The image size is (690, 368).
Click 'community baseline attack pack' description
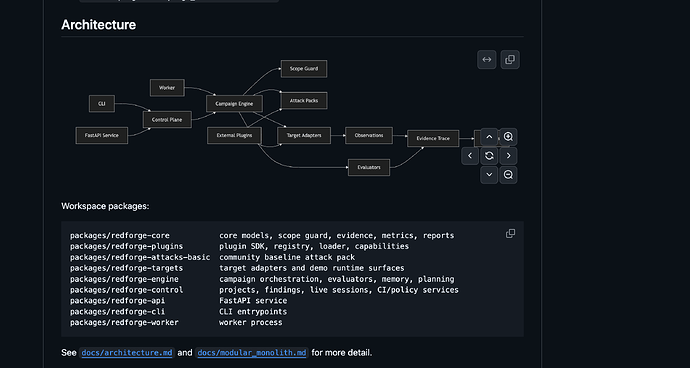click(287, 257)
